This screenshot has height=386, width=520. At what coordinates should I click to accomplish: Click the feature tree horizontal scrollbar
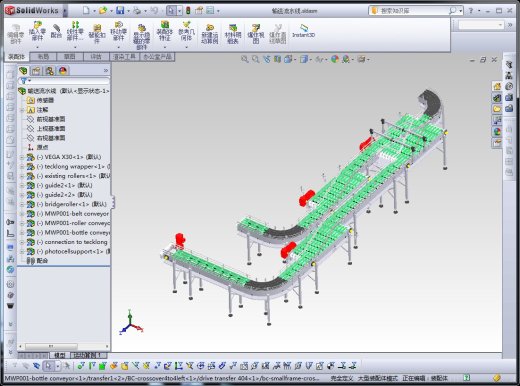click(64, 346)
